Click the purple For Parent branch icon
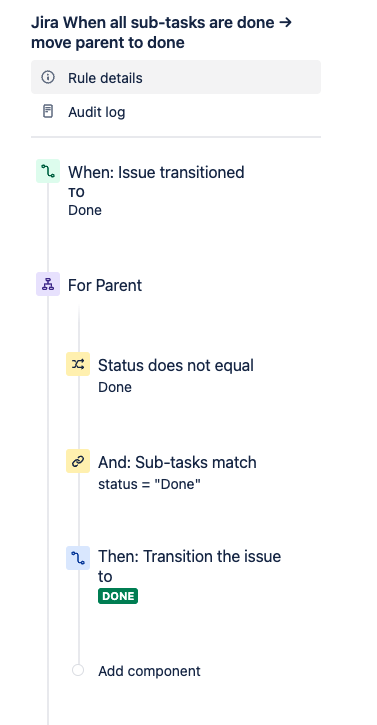This screenshot has height=725, width=377. (x=48, y=284)
